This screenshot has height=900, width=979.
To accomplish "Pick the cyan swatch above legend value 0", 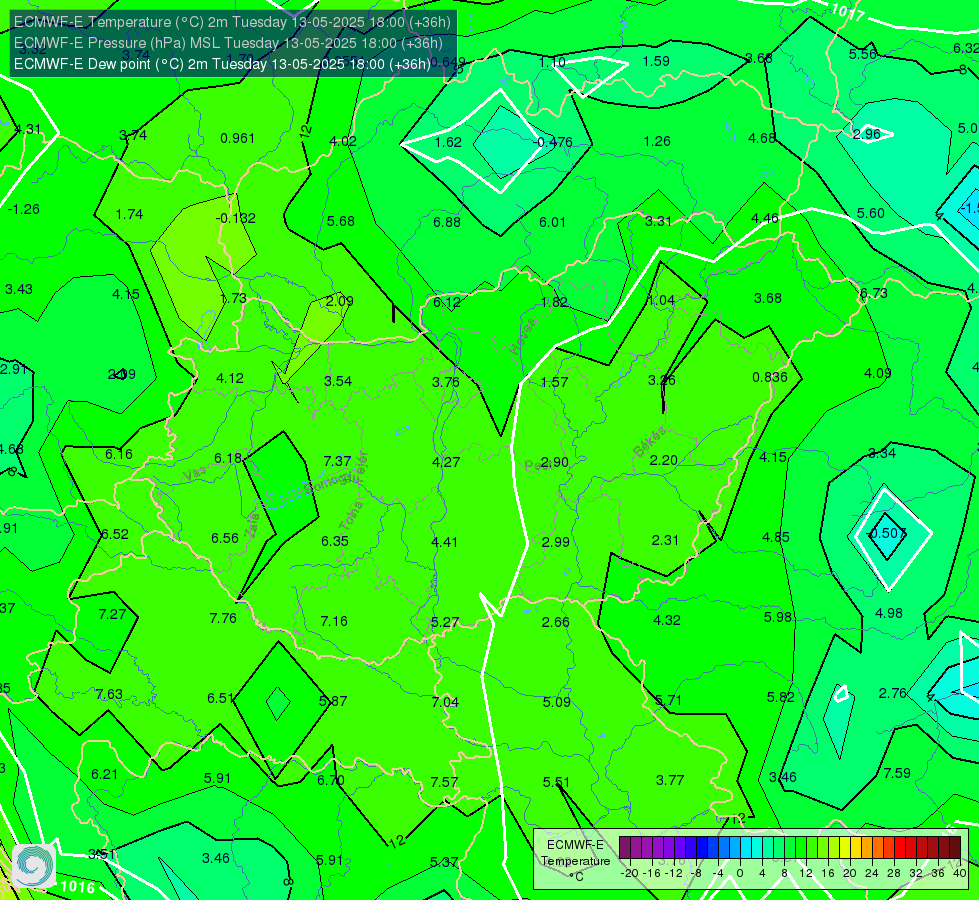I will point(746,848).
